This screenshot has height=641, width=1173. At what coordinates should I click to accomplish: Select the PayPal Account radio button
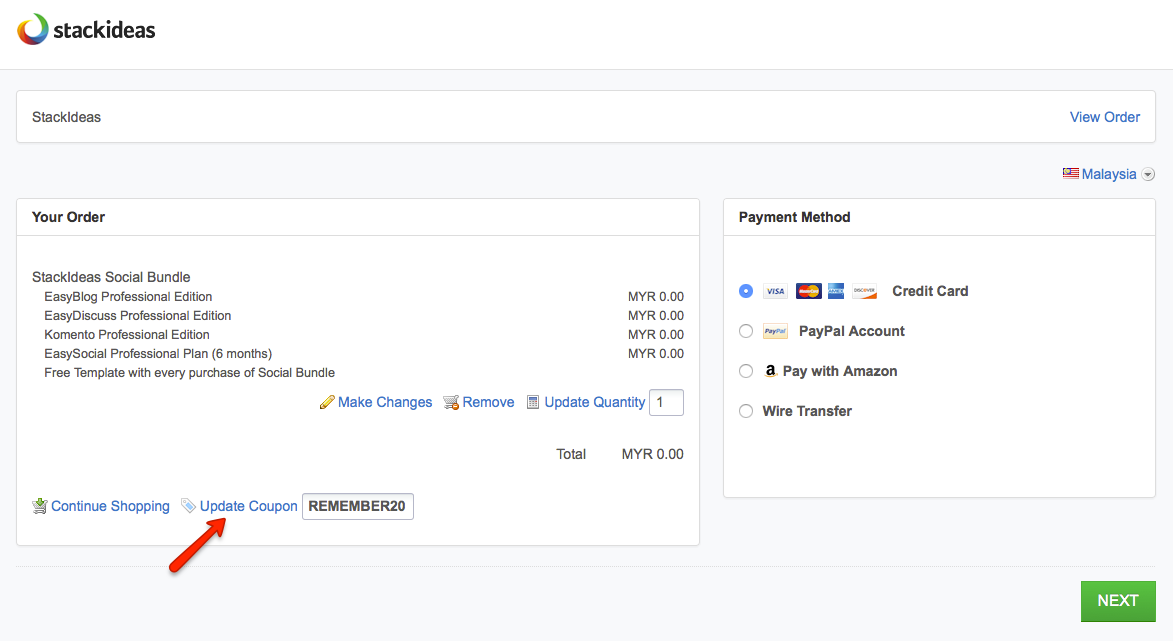click(x=746, y=331)
